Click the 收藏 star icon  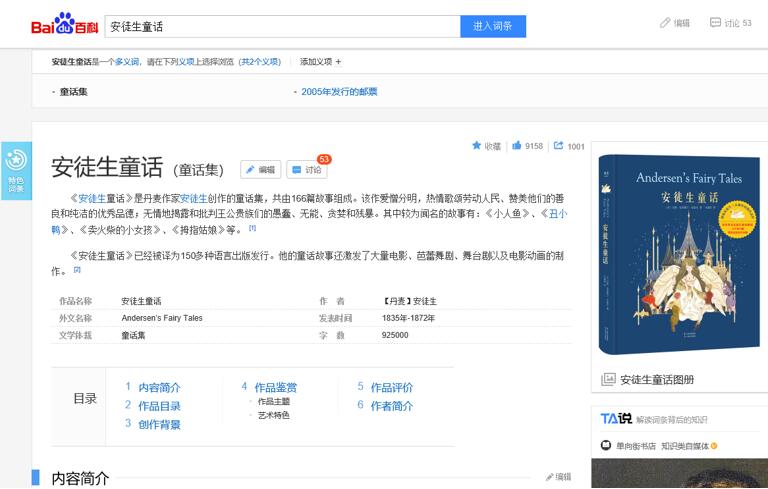476,146
